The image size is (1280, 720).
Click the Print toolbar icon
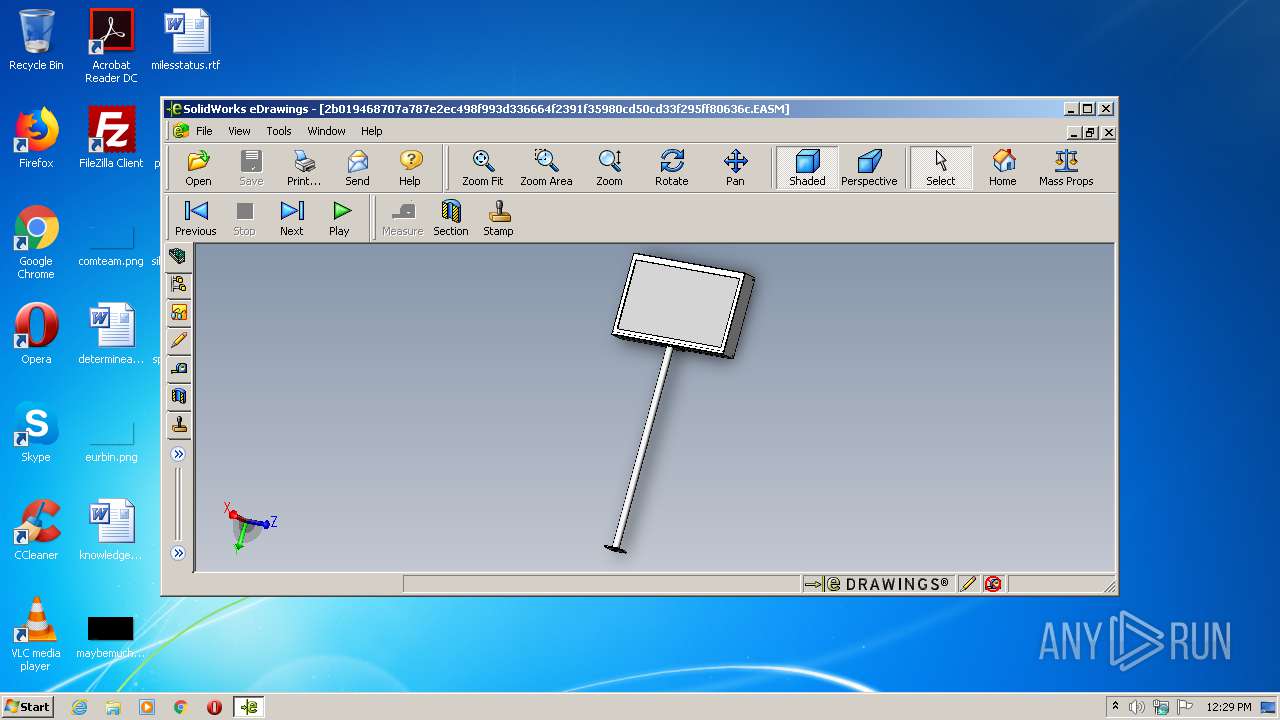304,167
